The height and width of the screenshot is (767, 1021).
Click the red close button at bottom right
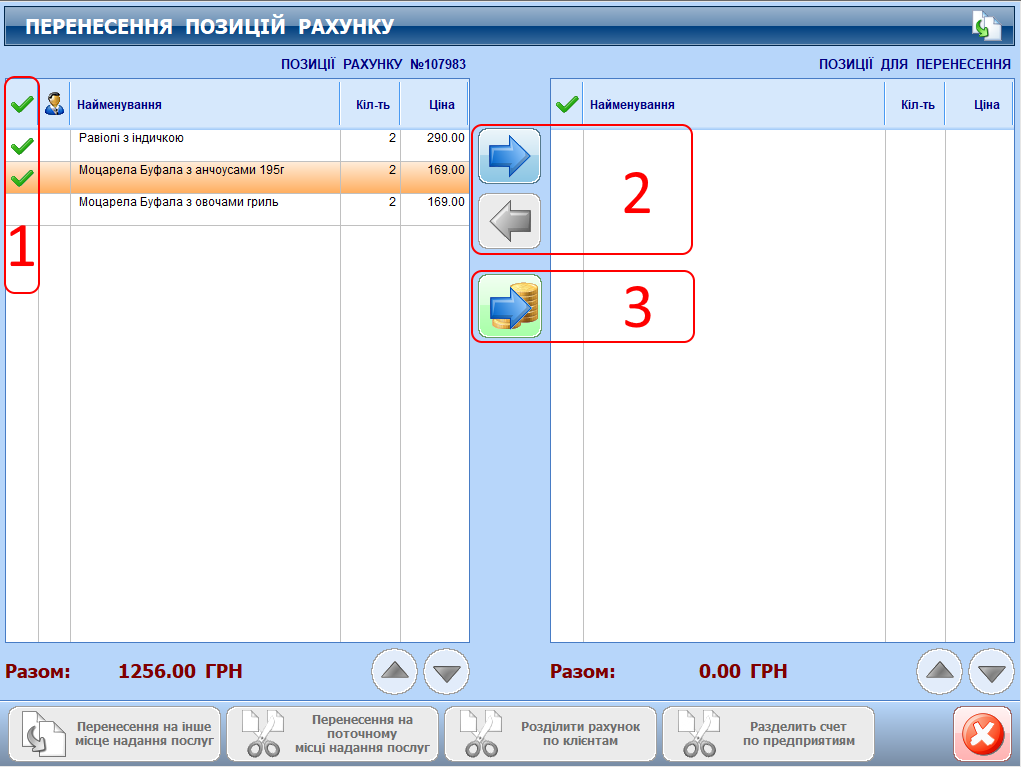click(982, 735)
